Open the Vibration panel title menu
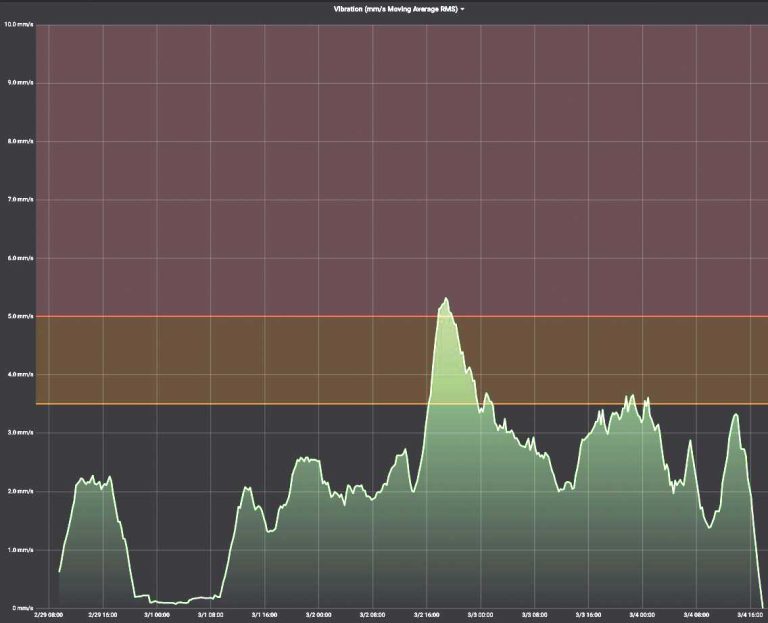Screen dimensions: 768x623 click(x=396, y=9)
